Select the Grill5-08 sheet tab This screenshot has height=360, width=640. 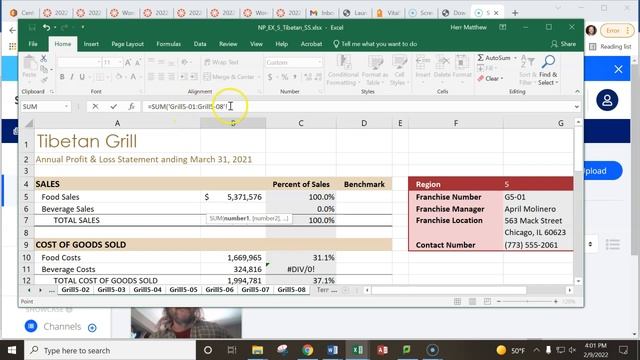click(291, 290)
